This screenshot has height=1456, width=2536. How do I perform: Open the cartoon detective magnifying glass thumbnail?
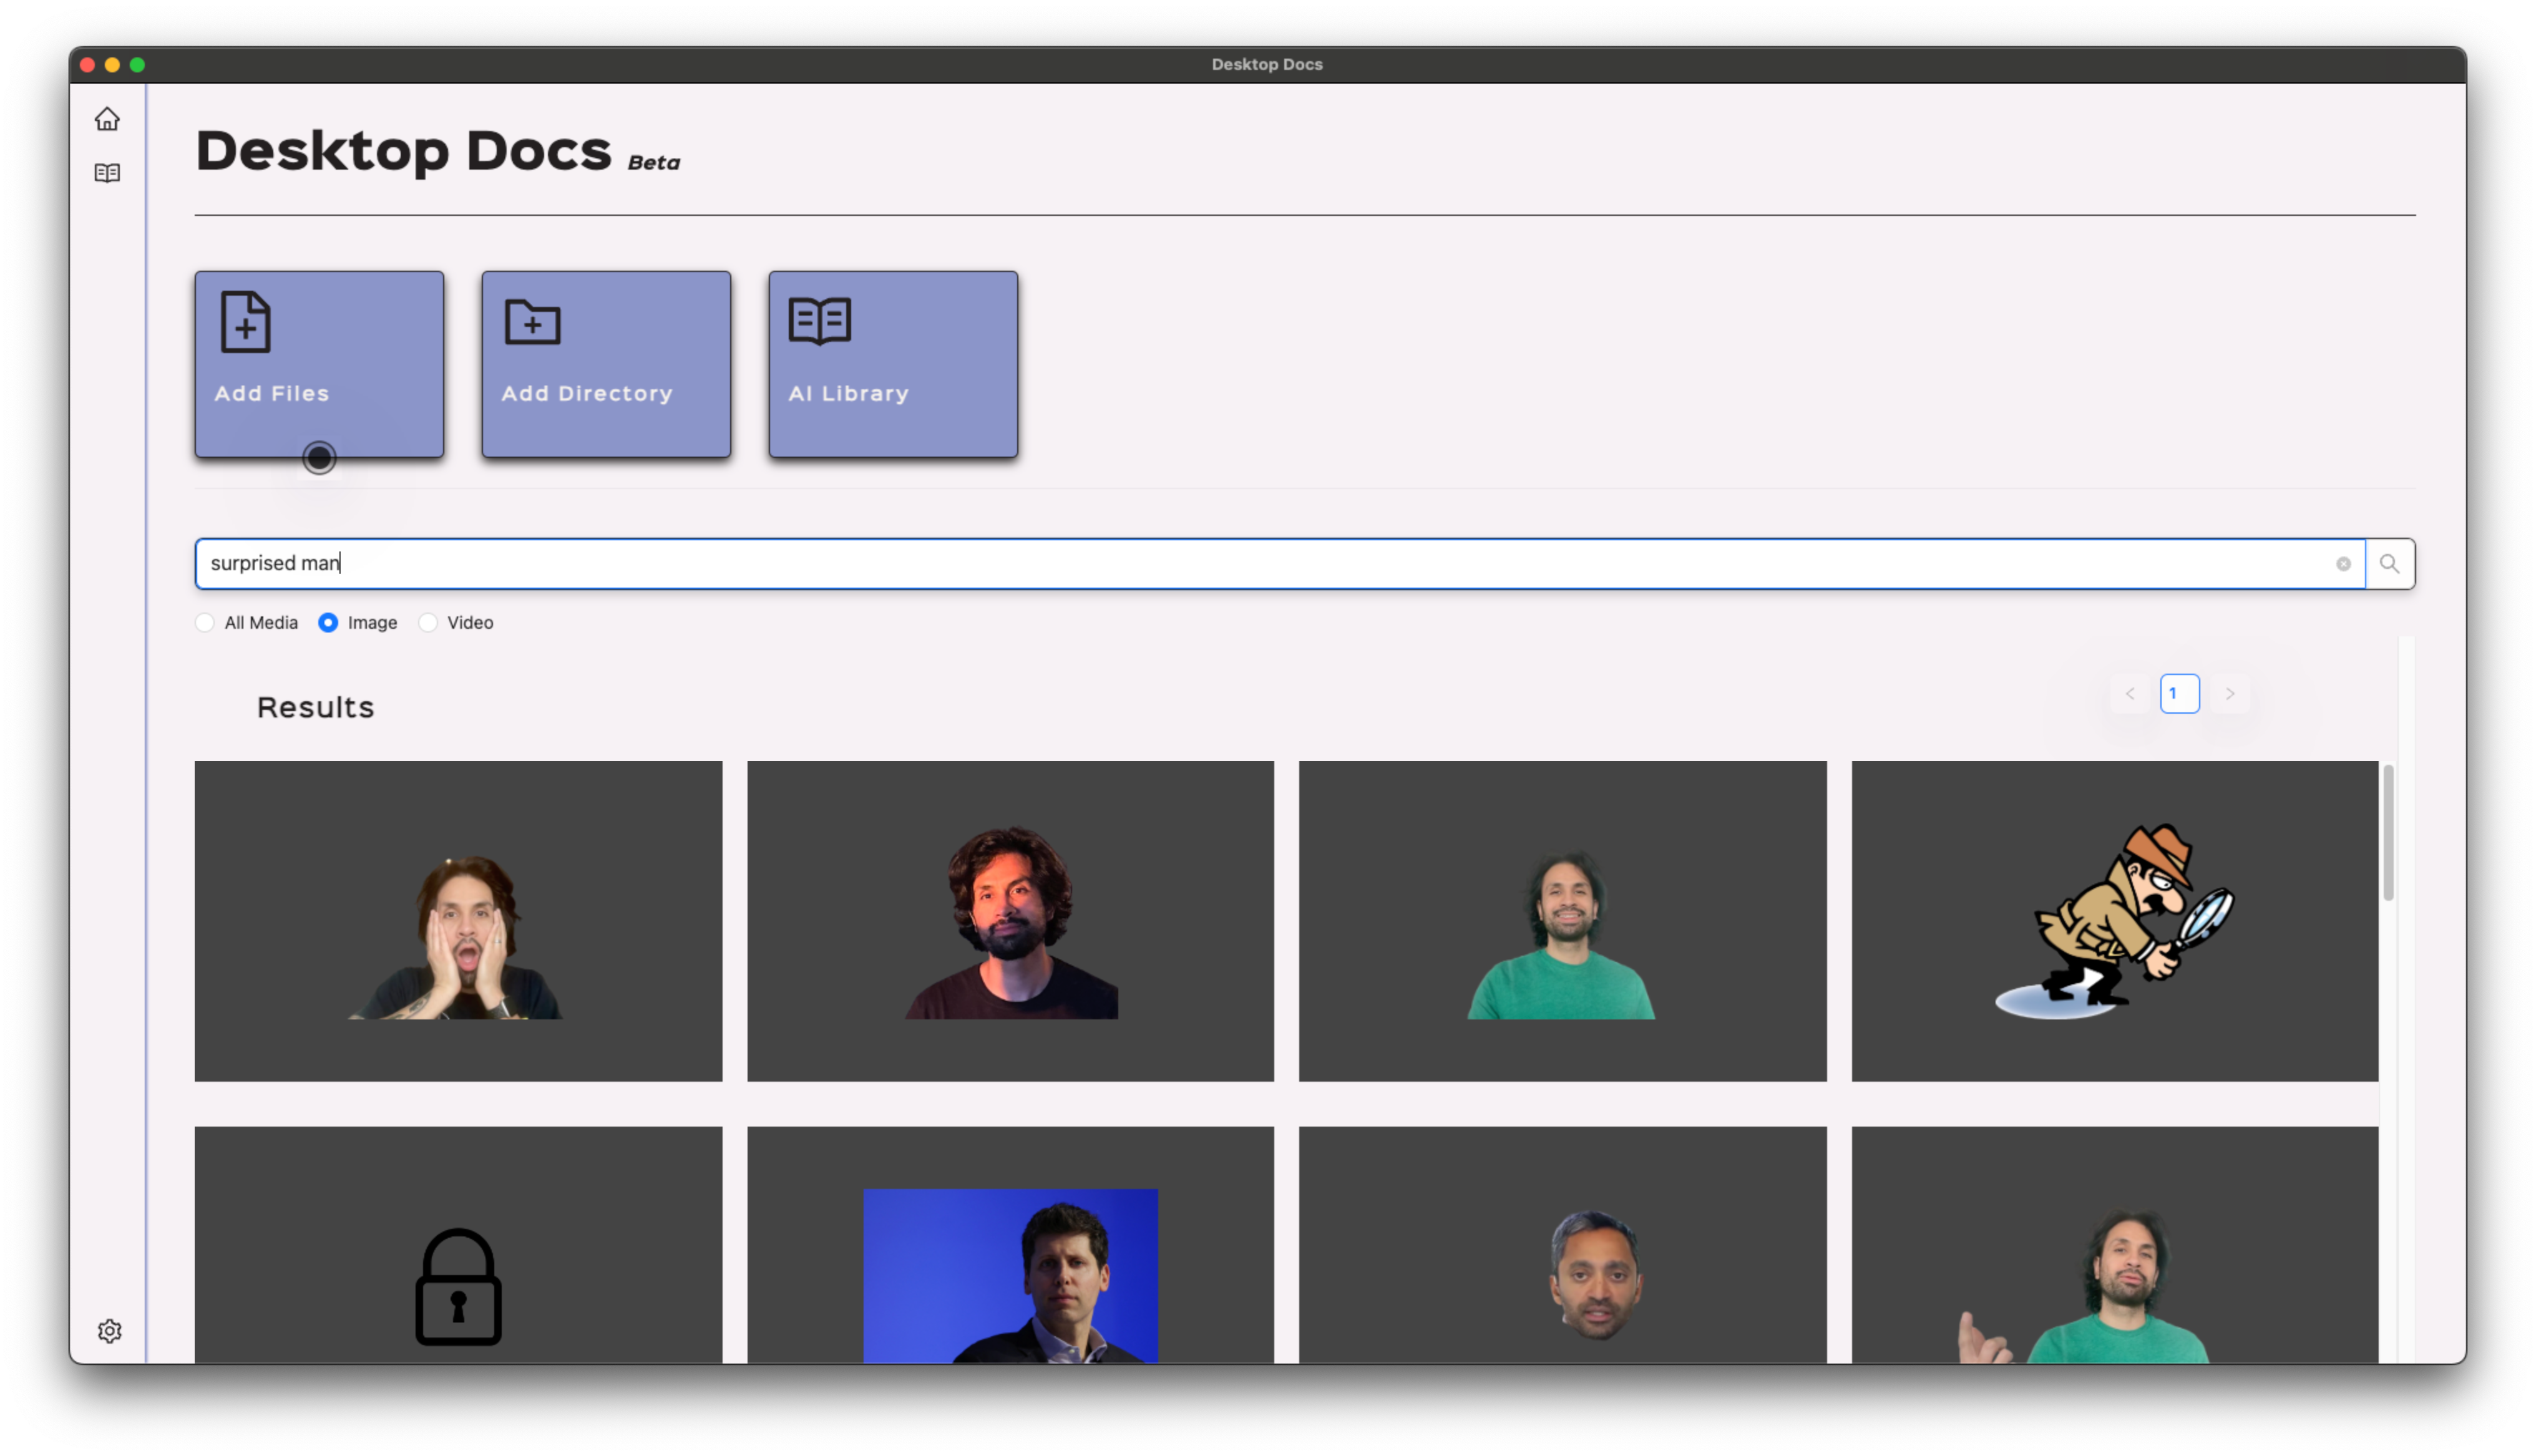coord(2114,921)
